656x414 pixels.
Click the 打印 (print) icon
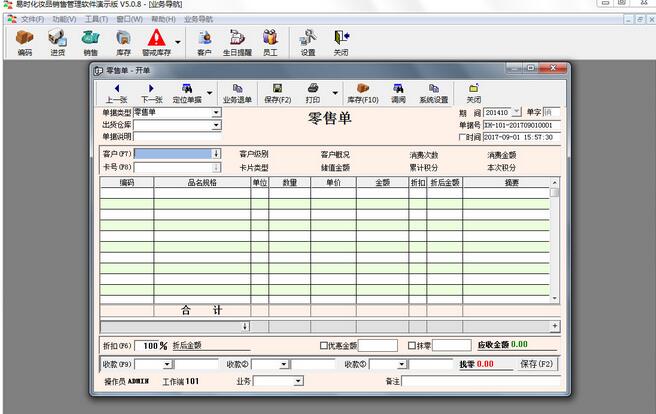[x=313, y=94]
